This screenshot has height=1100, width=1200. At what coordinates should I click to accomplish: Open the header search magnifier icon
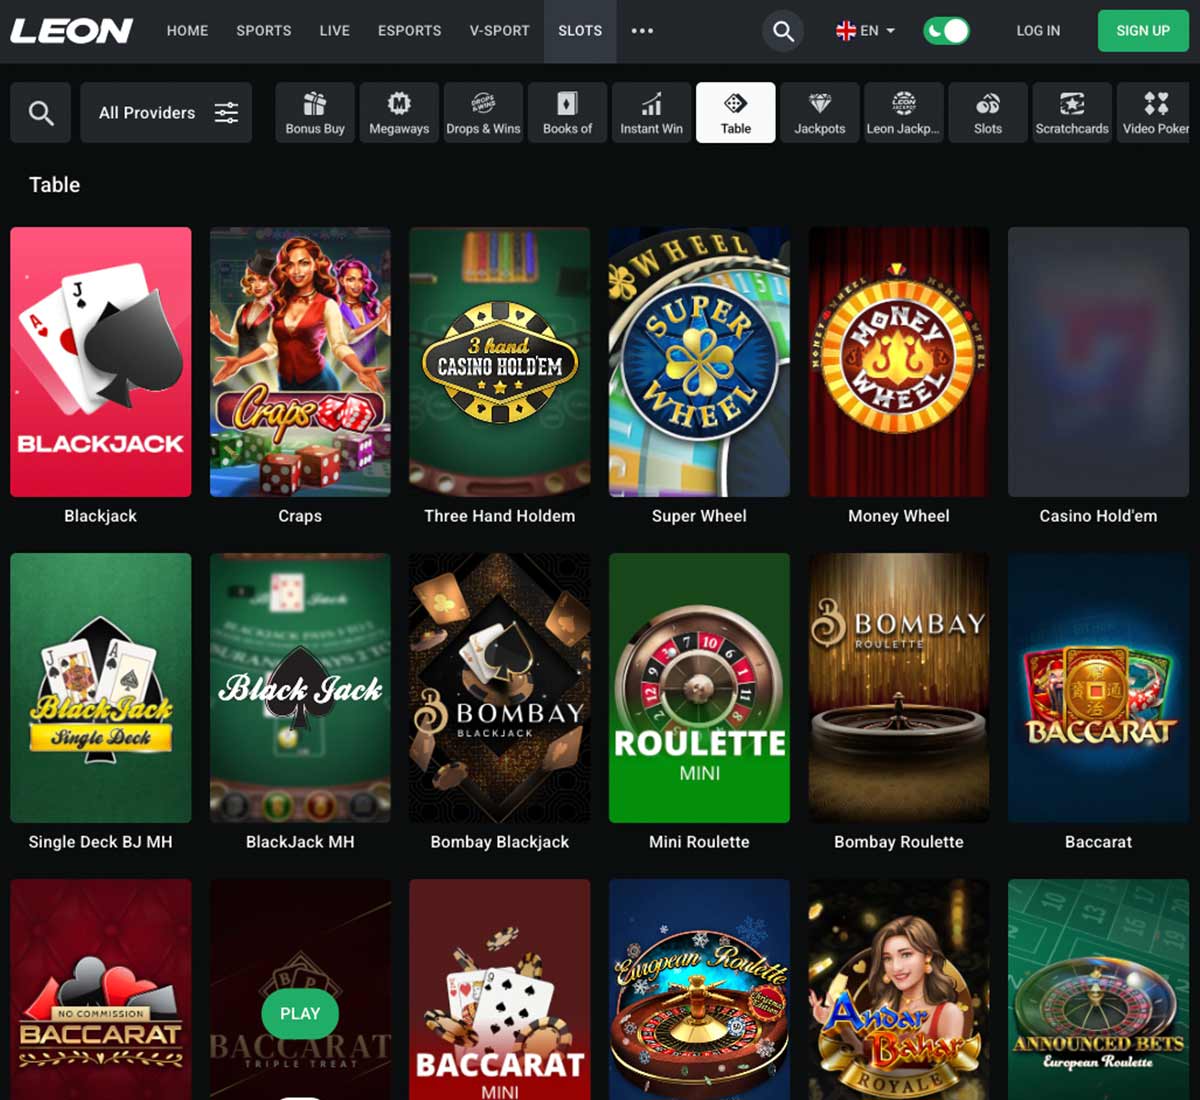(784, 31)
